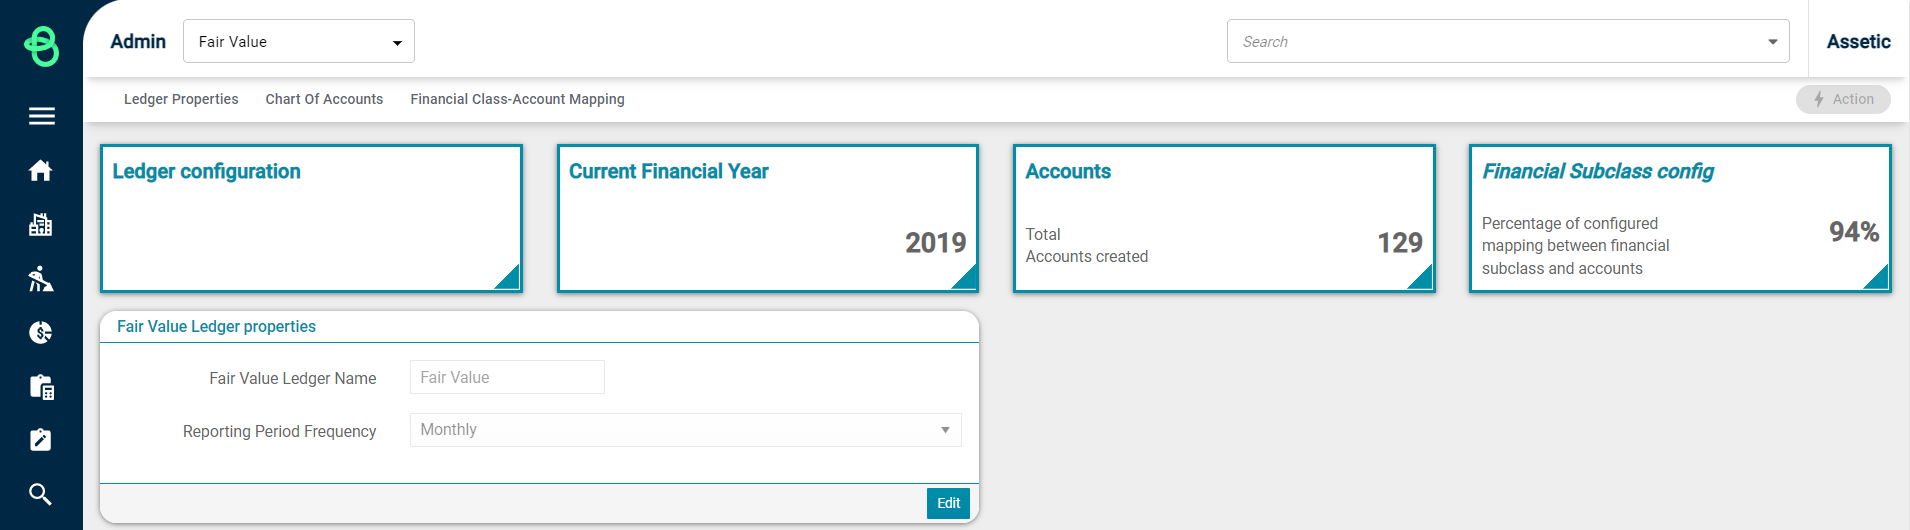The height and width of the screenshot is (530, 1910).
Task: Open the Assets building icon
Action: point(41,224)
